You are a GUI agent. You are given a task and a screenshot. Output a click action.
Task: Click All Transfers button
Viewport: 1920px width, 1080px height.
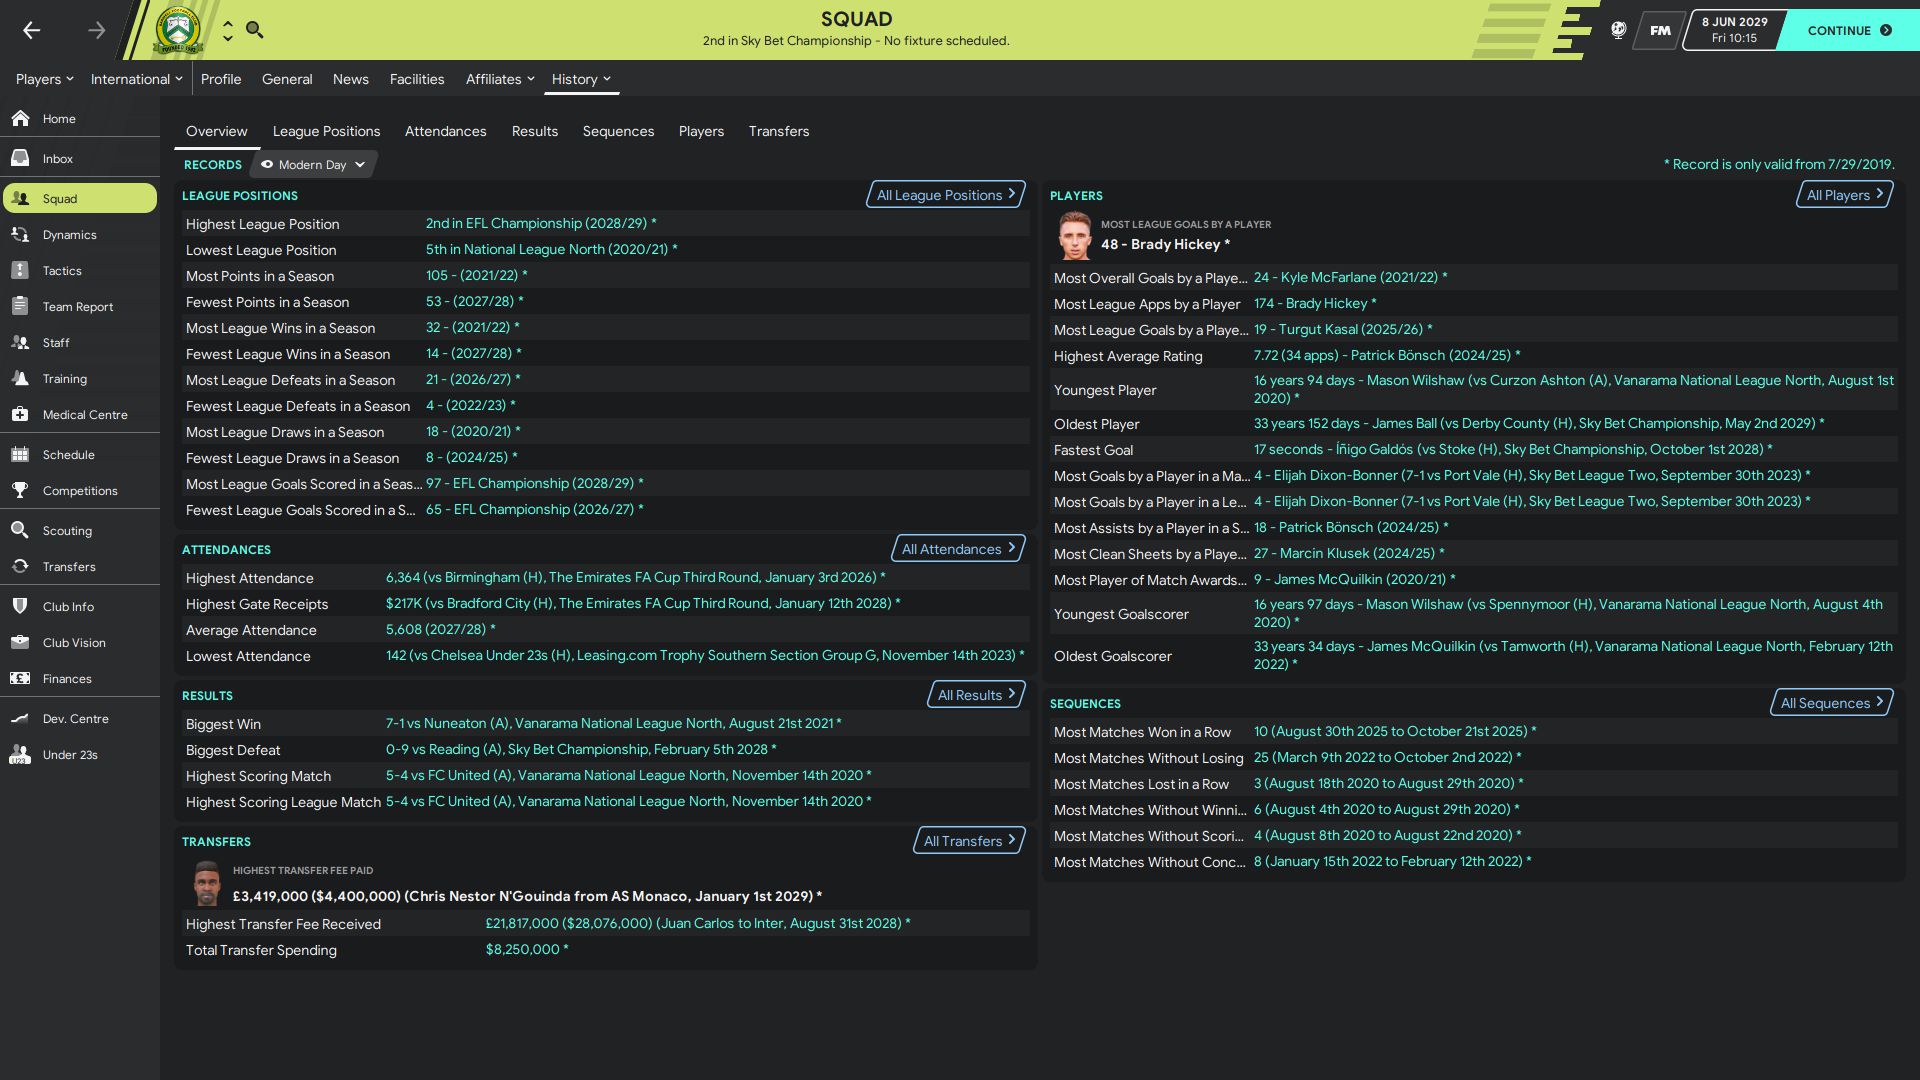tap(969, 841)
